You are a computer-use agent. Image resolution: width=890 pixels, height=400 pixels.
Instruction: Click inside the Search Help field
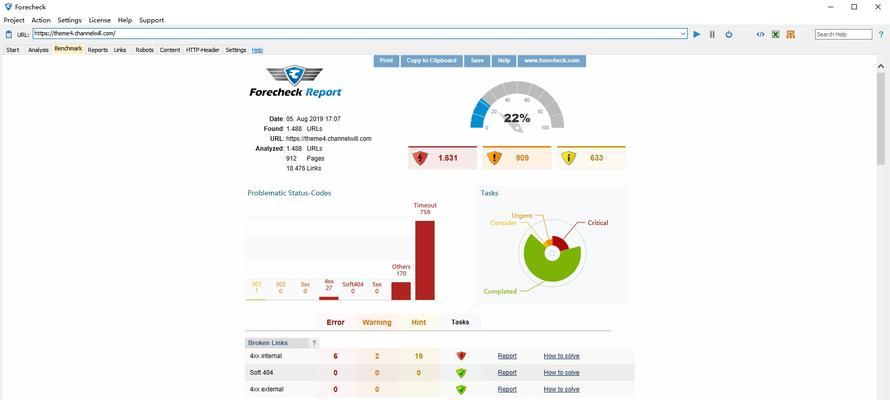coord(843,34)
